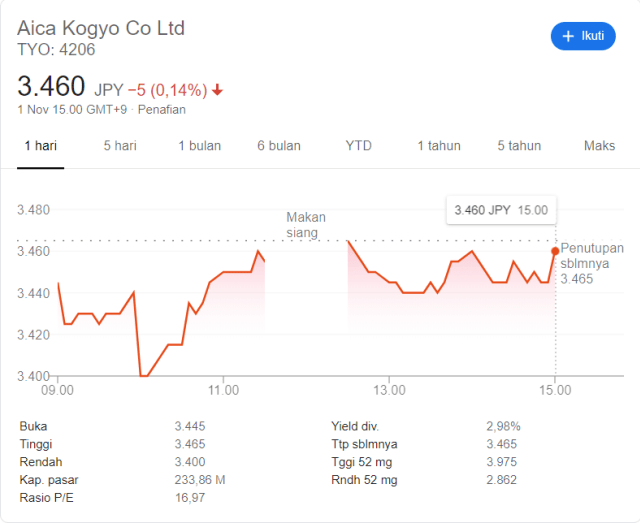Viewport: 640px width, 523px height.
Task: Show the 6 bulan chart range
Action: [x=279, y=146]
